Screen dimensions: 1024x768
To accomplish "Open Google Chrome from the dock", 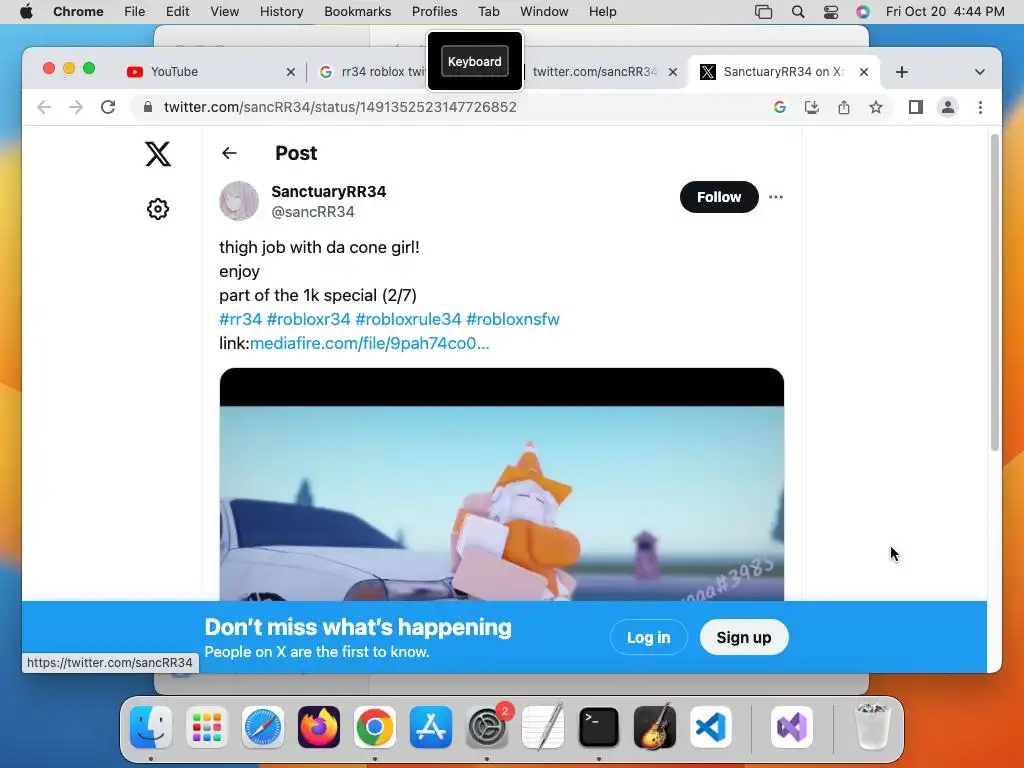I will click(375, 727).
